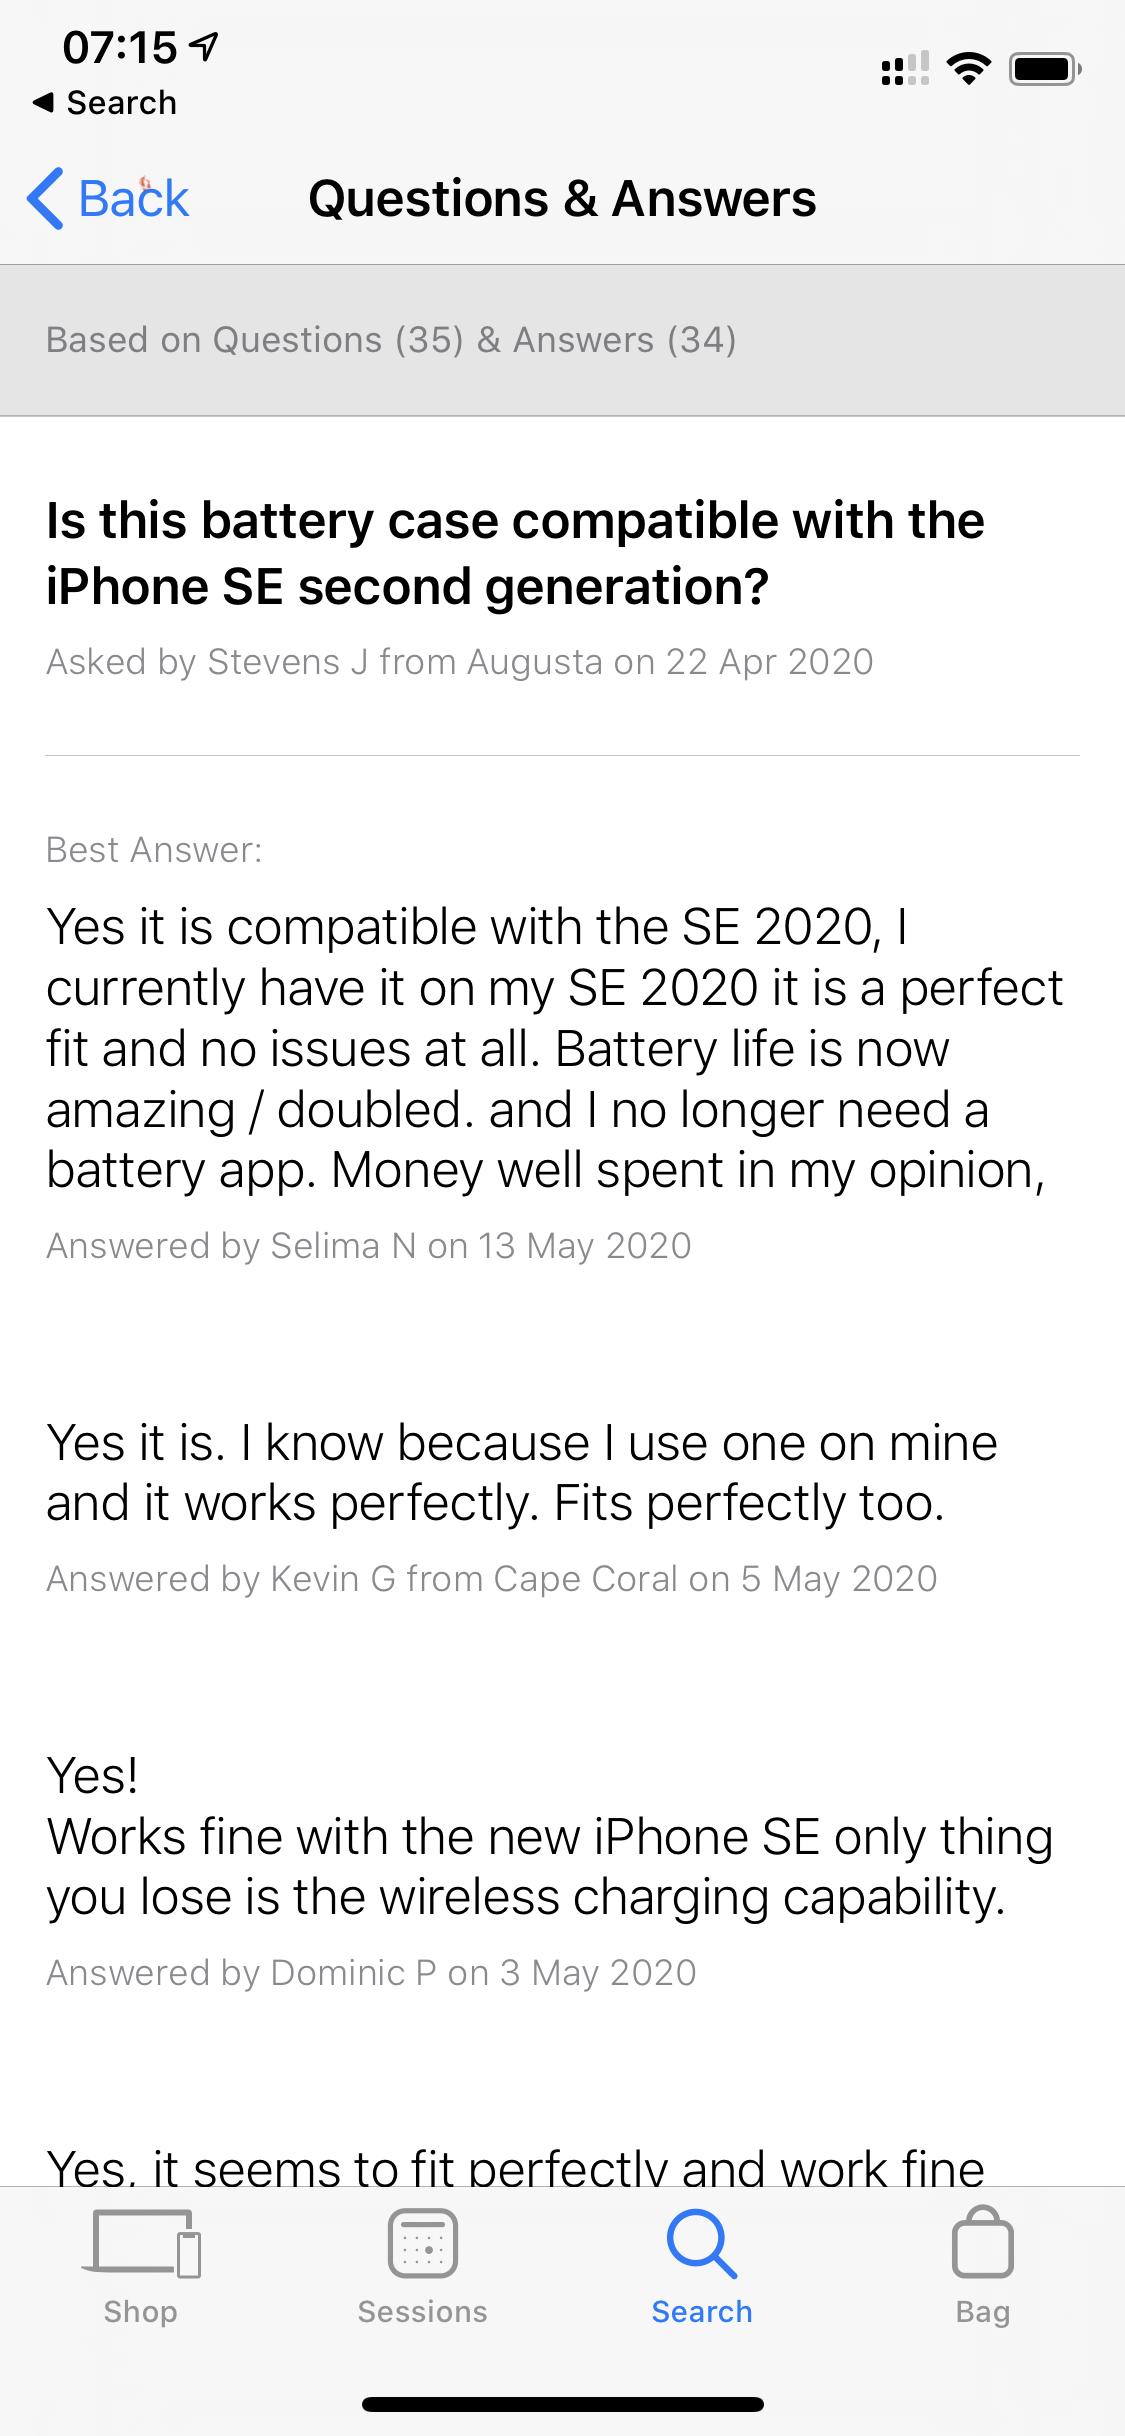Screen dimensions: 1125x2436
Task: Tap the battery status icon
Action: click(1045, 69)
